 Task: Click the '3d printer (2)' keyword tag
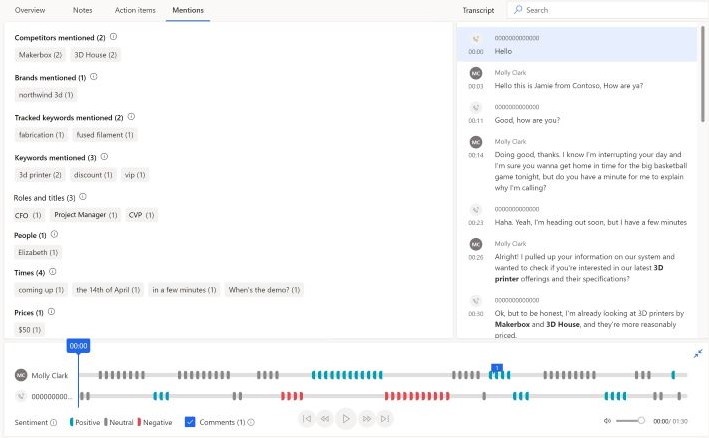click(x=40, y=175)
